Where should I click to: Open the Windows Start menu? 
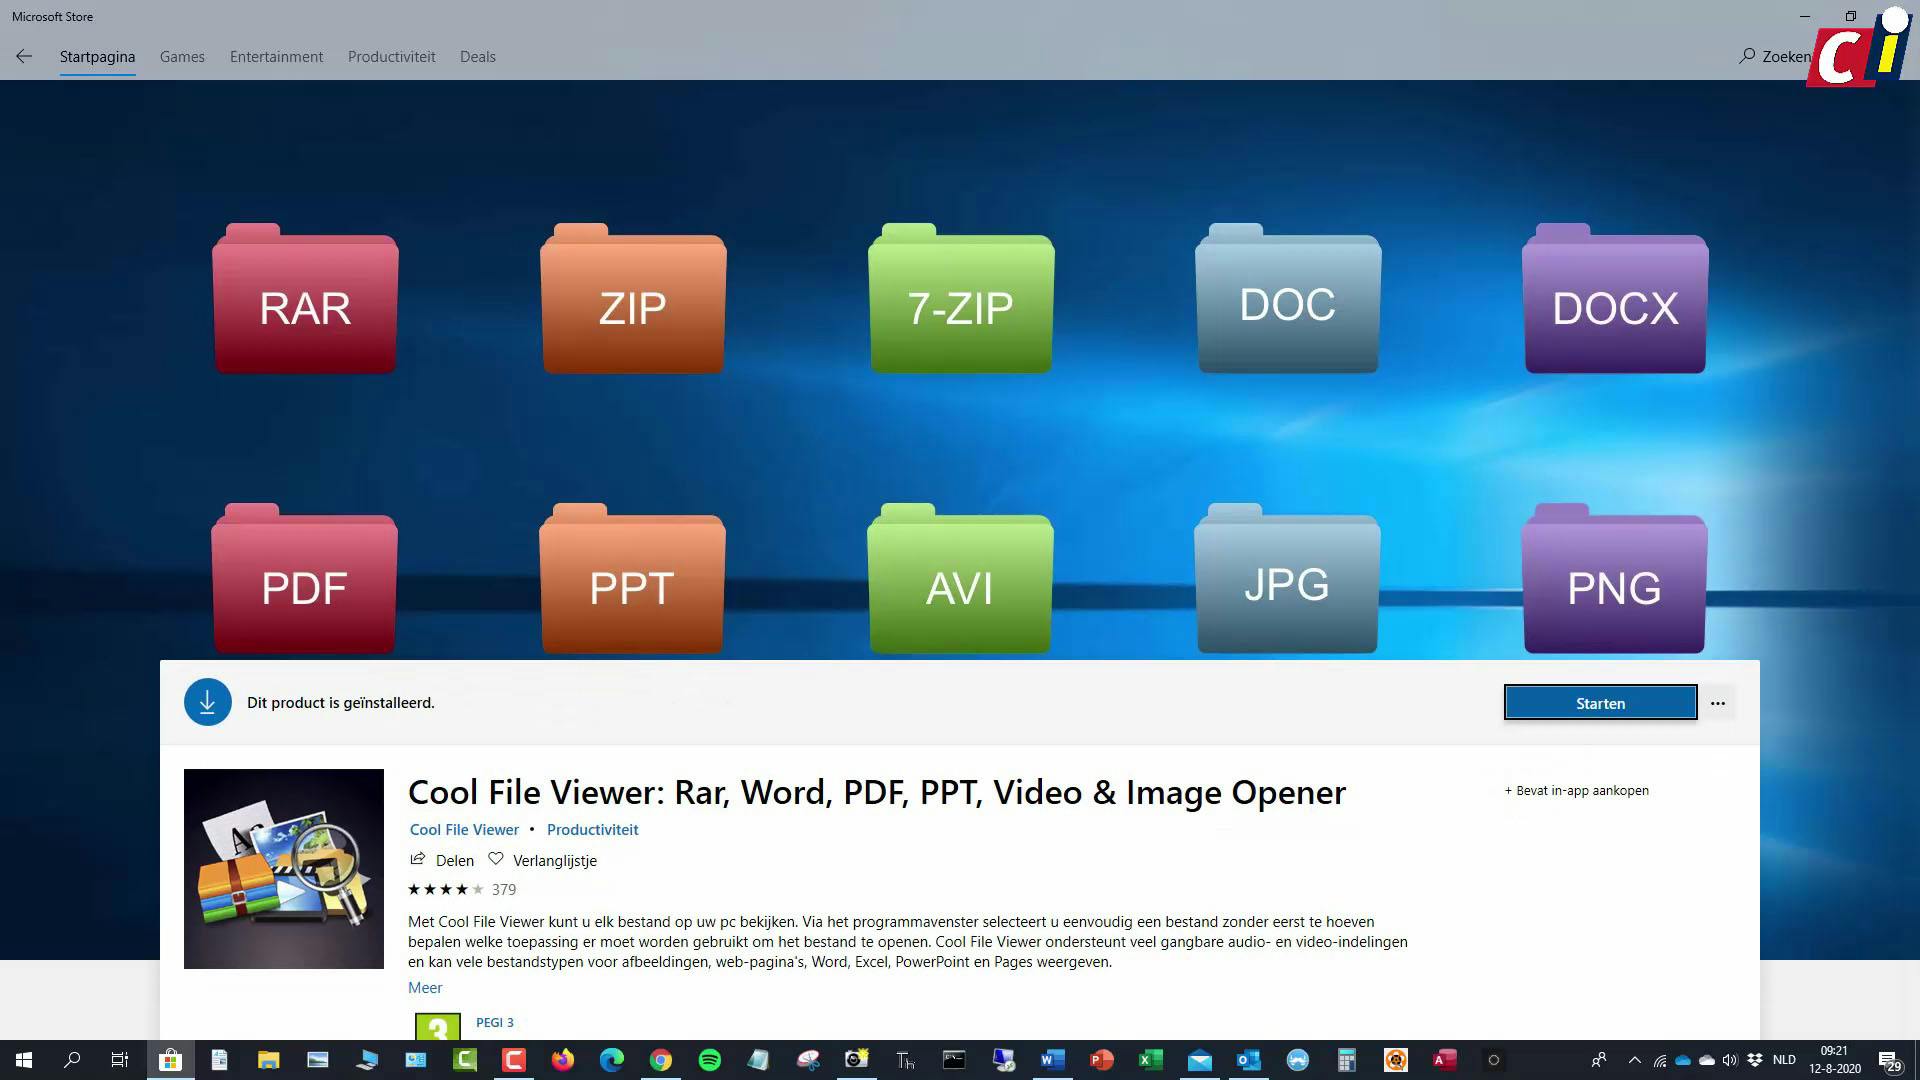click(x=20, y=1059)
